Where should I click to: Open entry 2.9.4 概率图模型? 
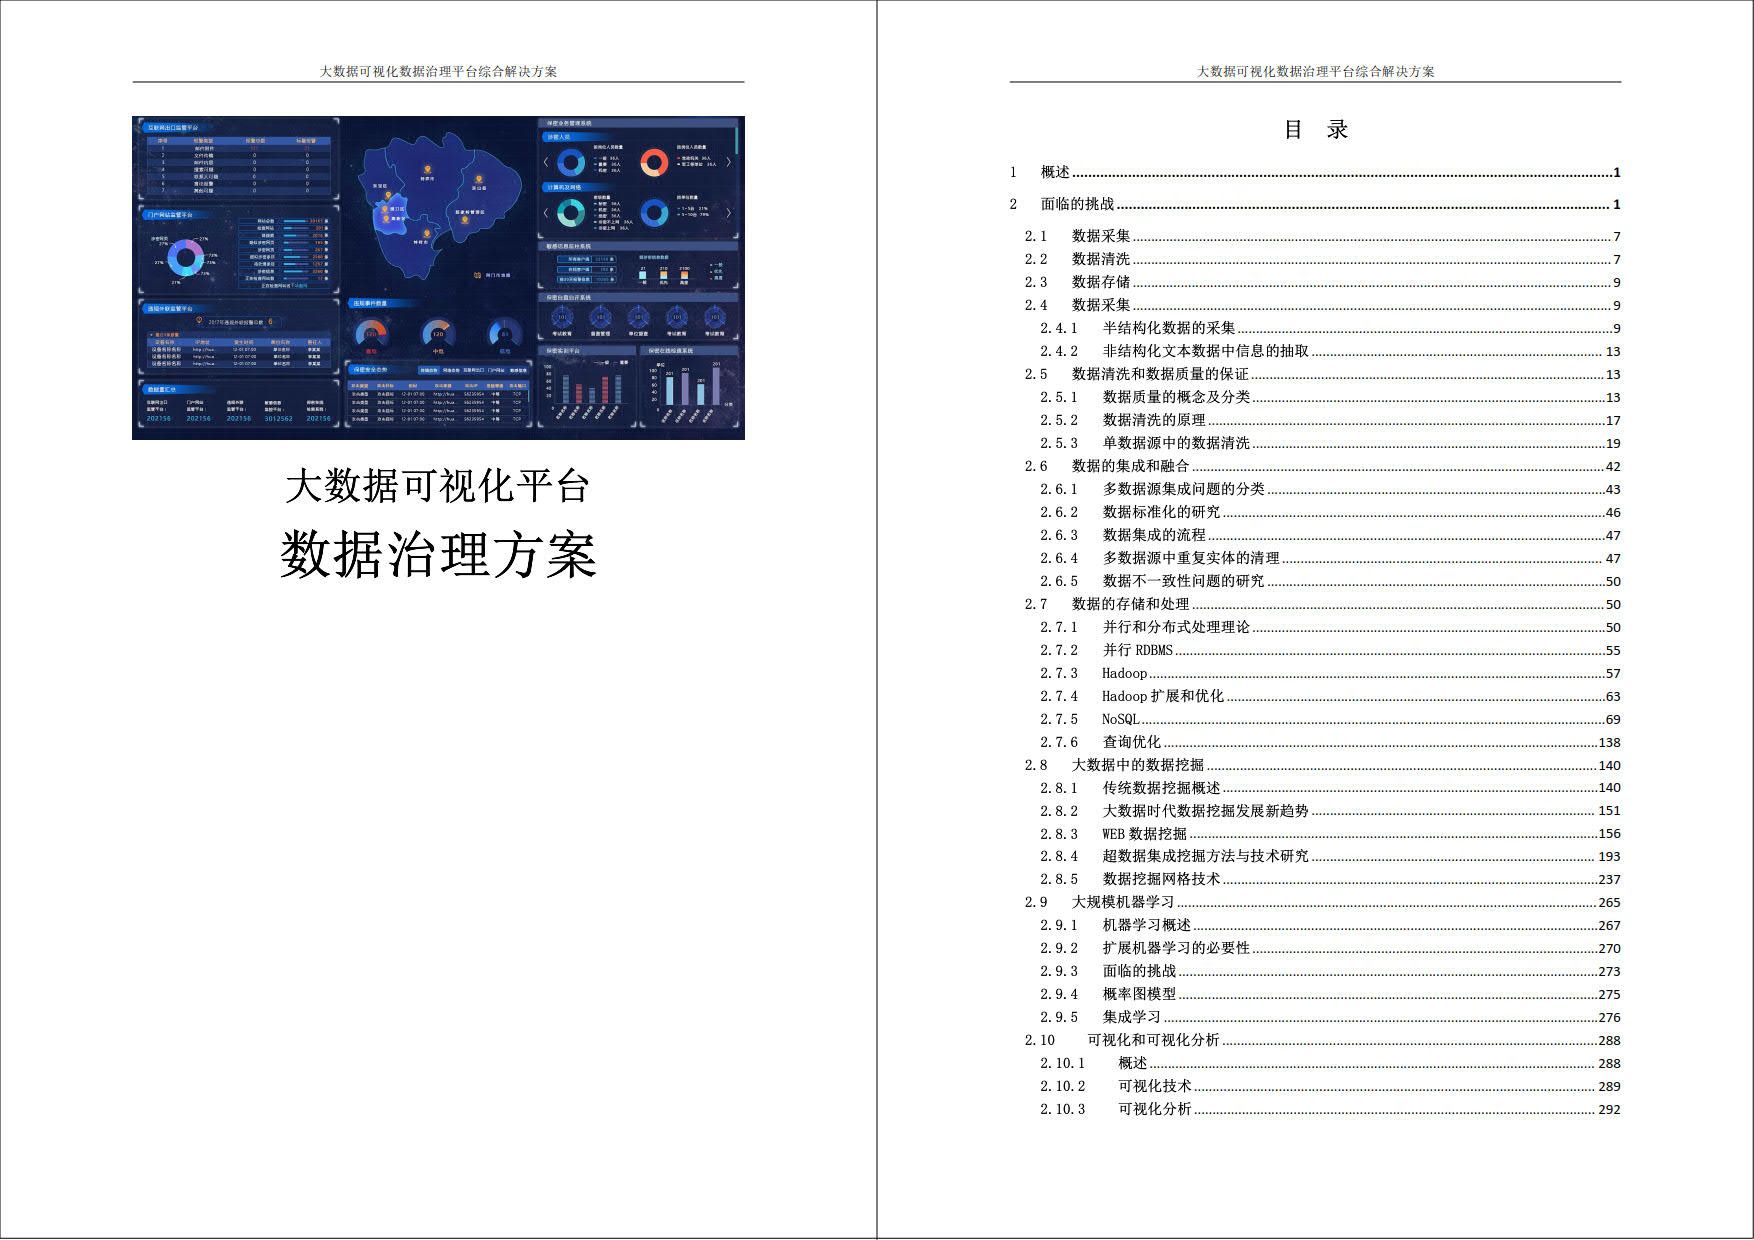click(1330, 994)
